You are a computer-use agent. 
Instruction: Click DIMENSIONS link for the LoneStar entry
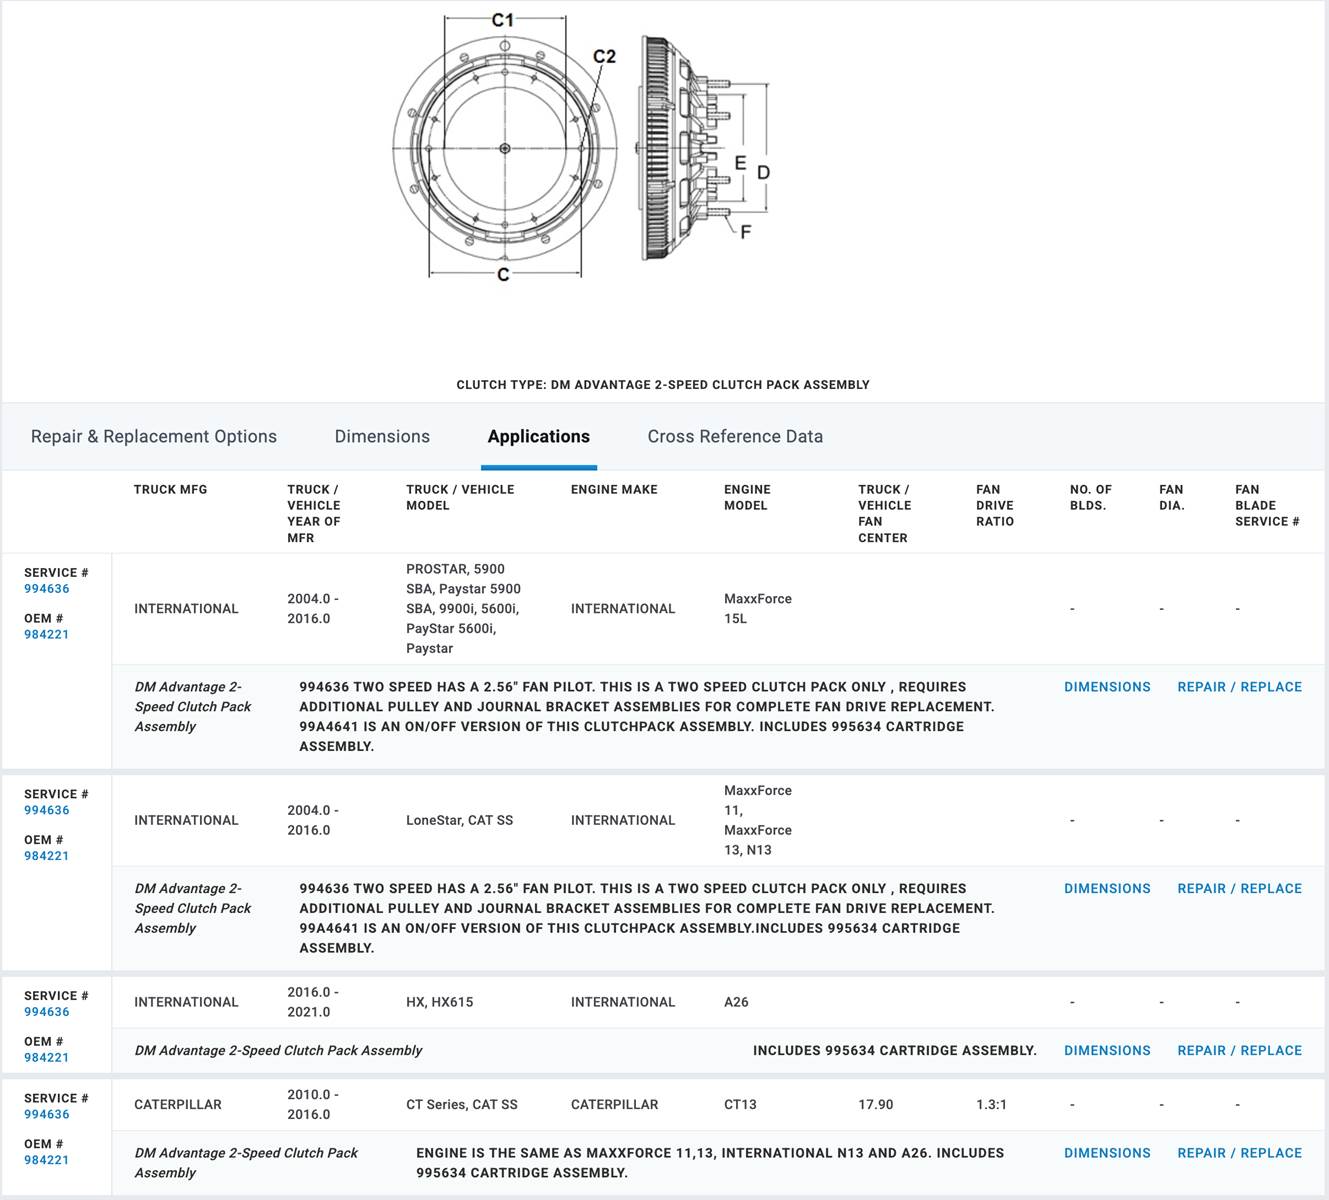tap(1107, 889)
